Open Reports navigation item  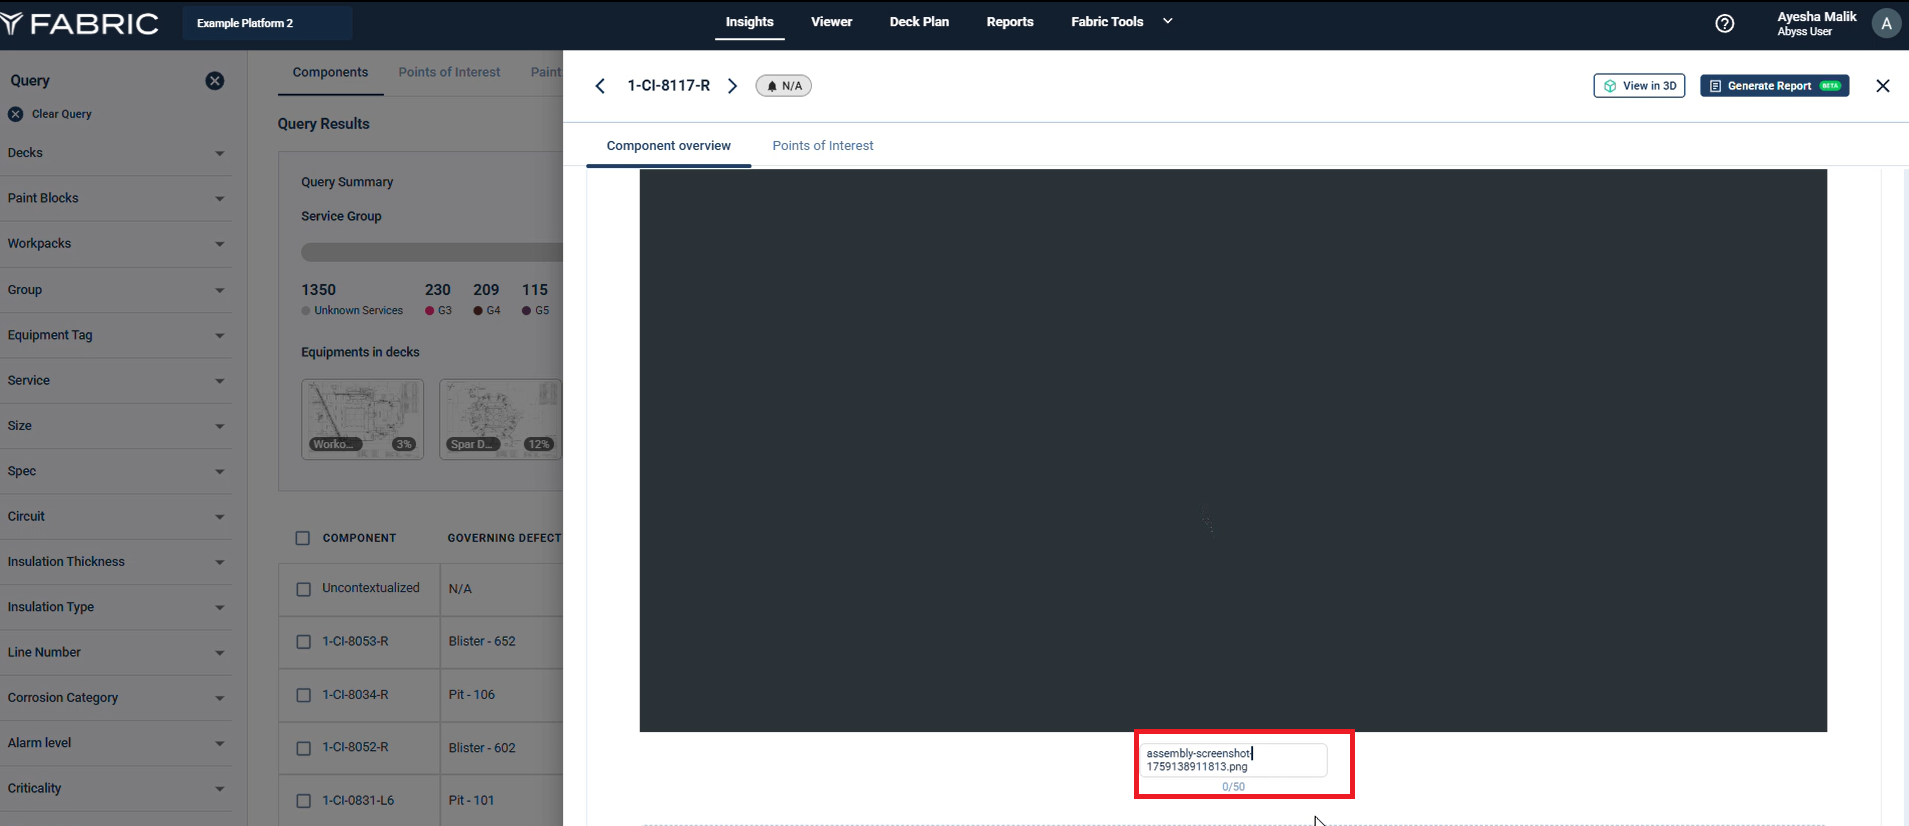tap(1010, 22)
